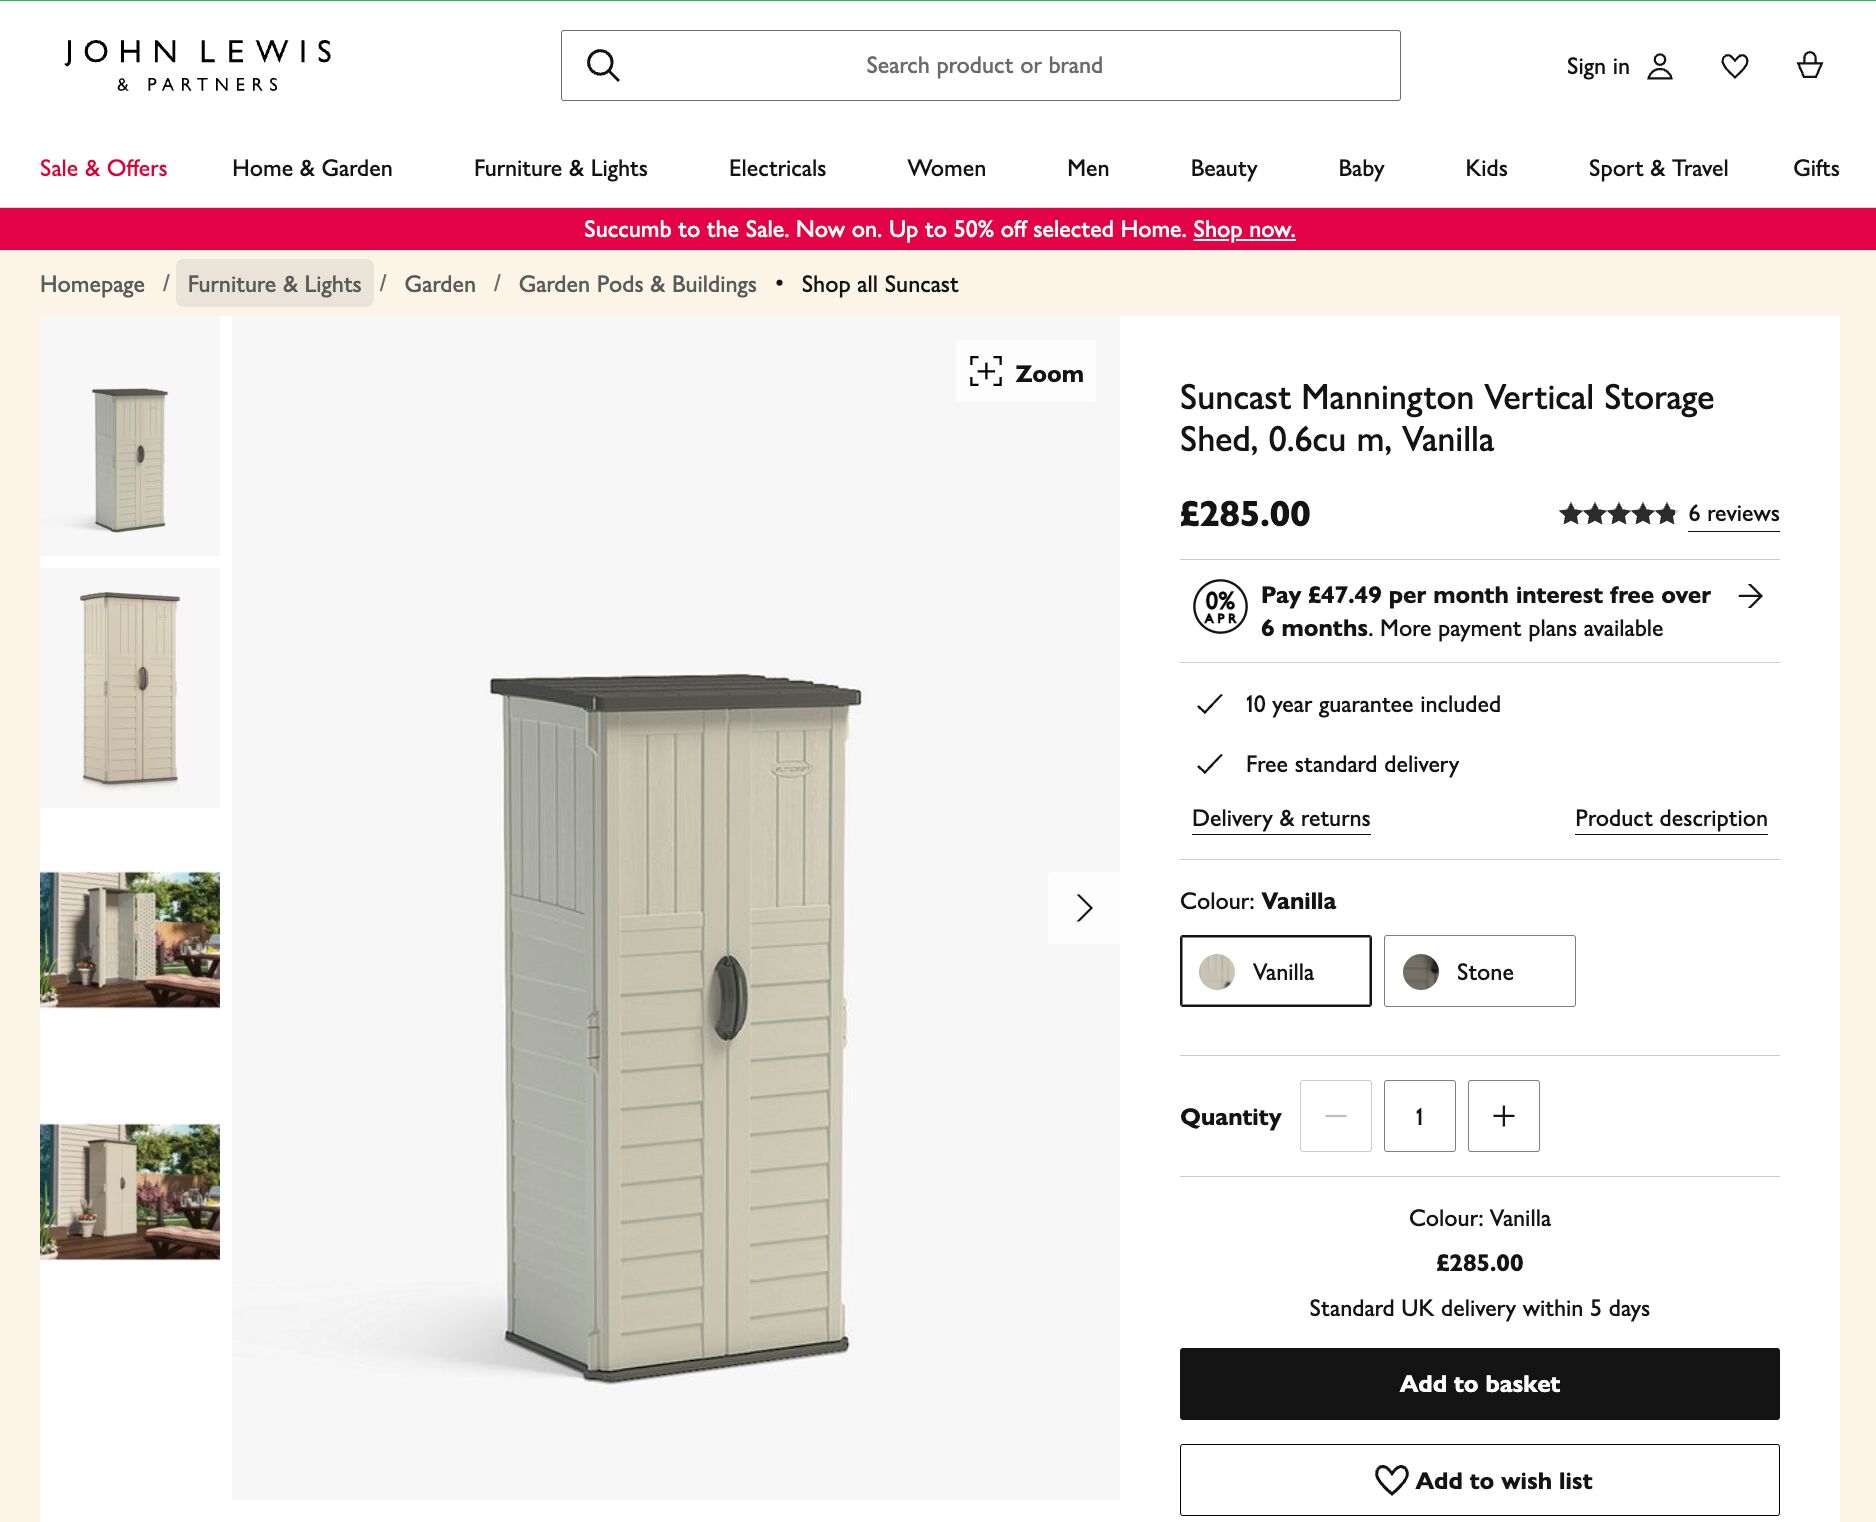
Task: Open the Sale & Offers menu
Action: click(x=103, y=168)
